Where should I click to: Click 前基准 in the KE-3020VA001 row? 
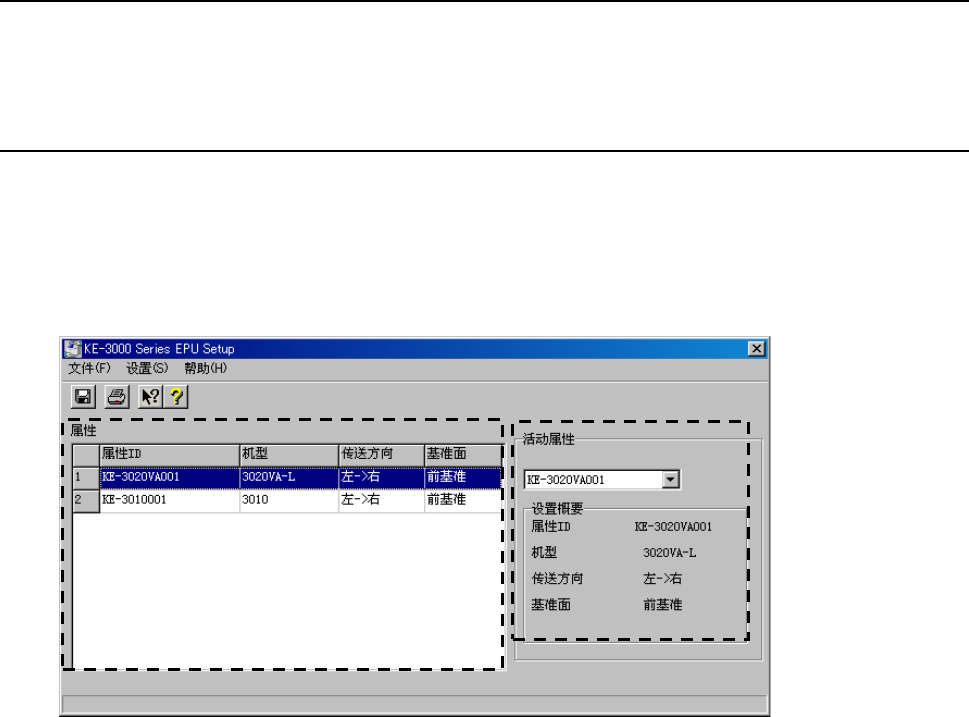tap(463, 478)
